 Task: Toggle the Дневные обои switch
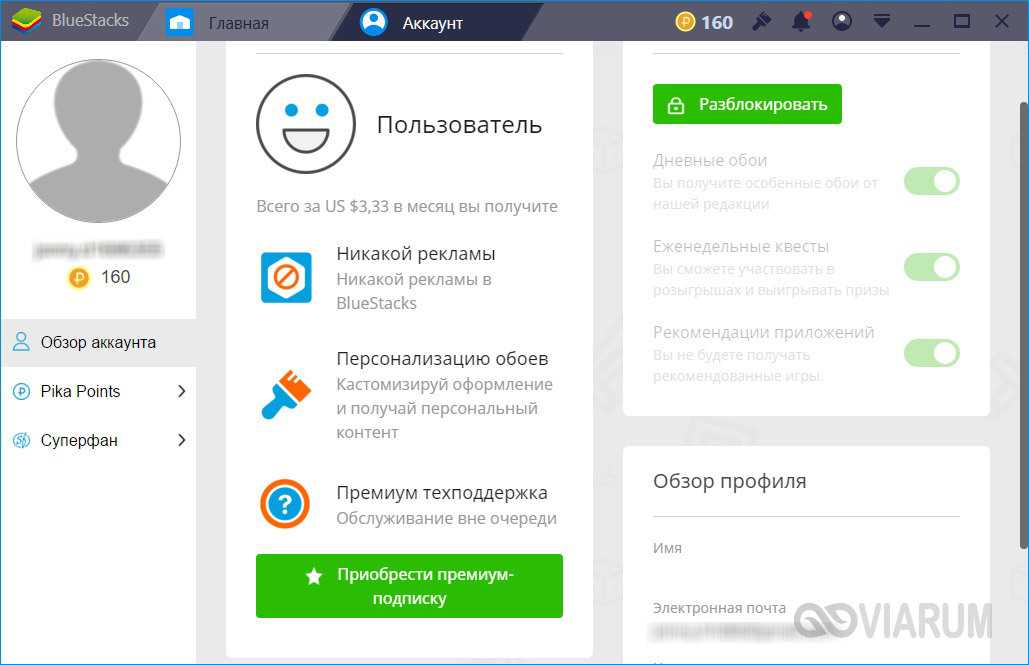pos(932,181)
